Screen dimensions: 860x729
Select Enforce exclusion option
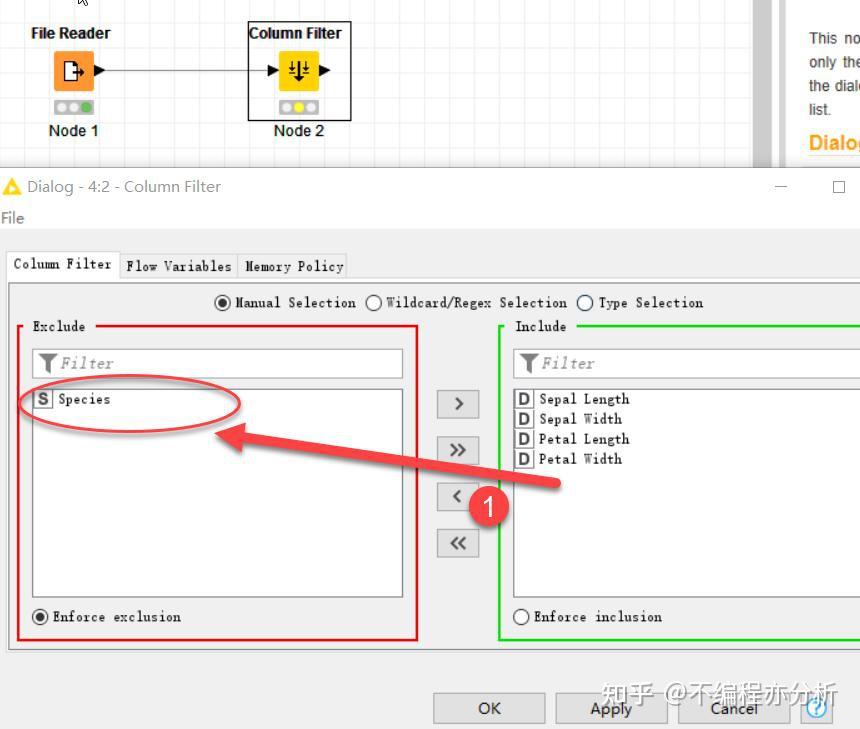(x=40, y=617)
